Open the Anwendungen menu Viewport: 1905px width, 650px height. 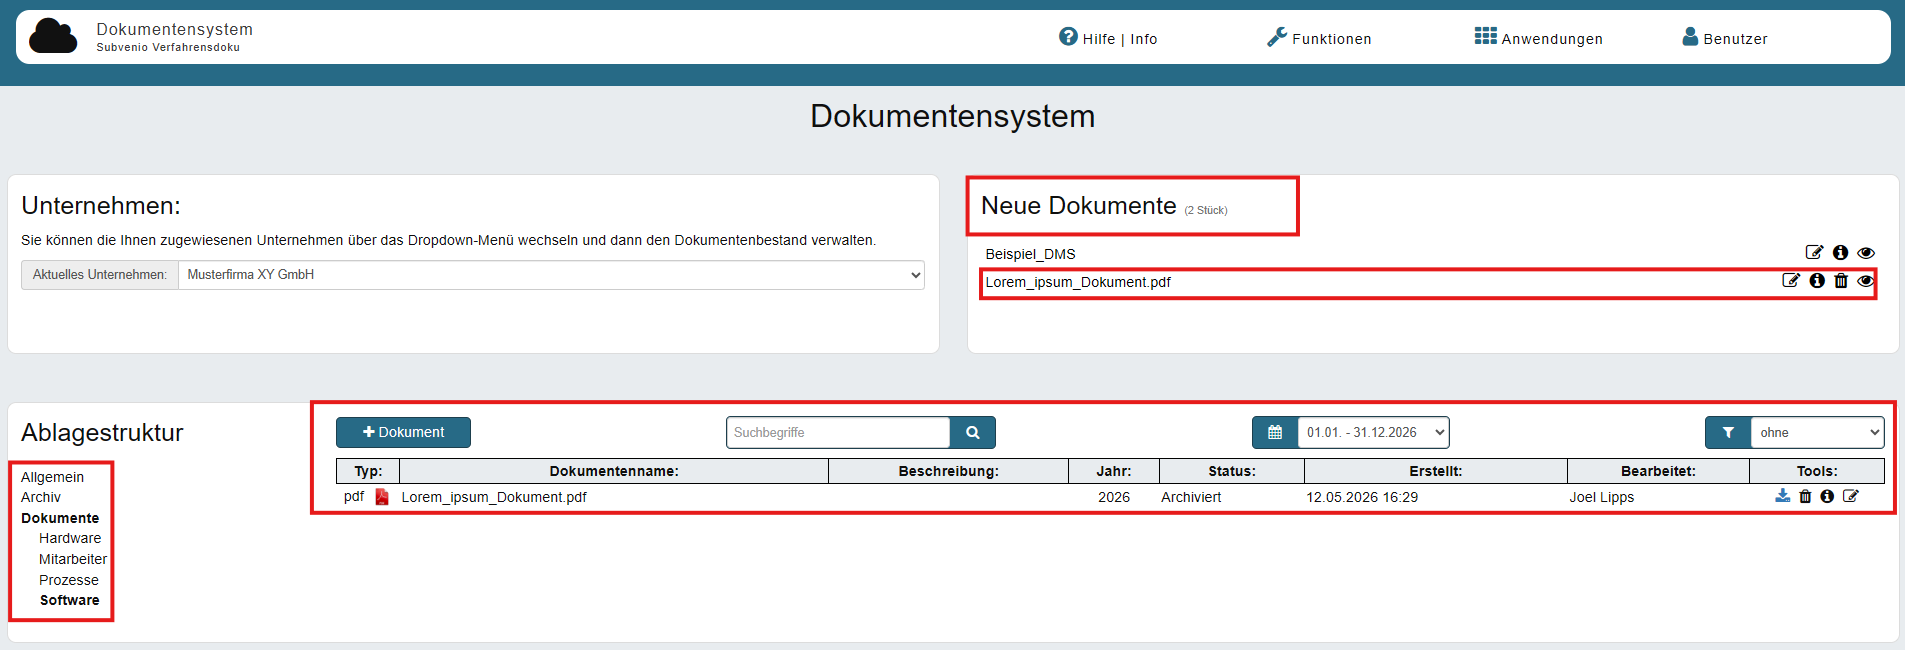[x=1538, y=38]
